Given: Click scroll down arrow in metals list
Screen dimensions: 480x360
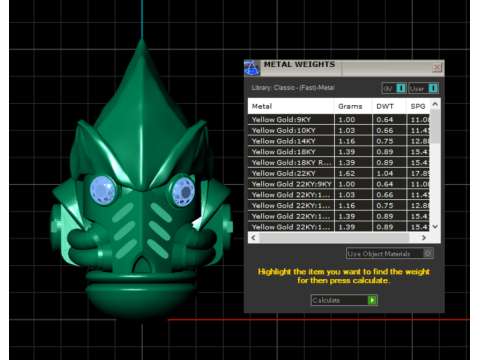Looking at the screenshot, I should click(x=435, y=227).
